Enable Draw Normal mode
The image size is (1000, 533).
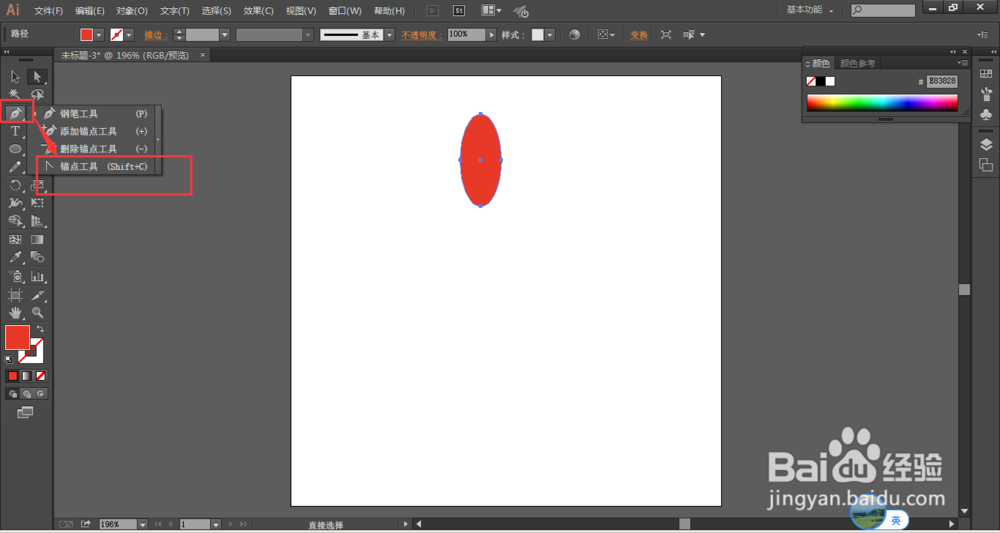tap(13, 394)
